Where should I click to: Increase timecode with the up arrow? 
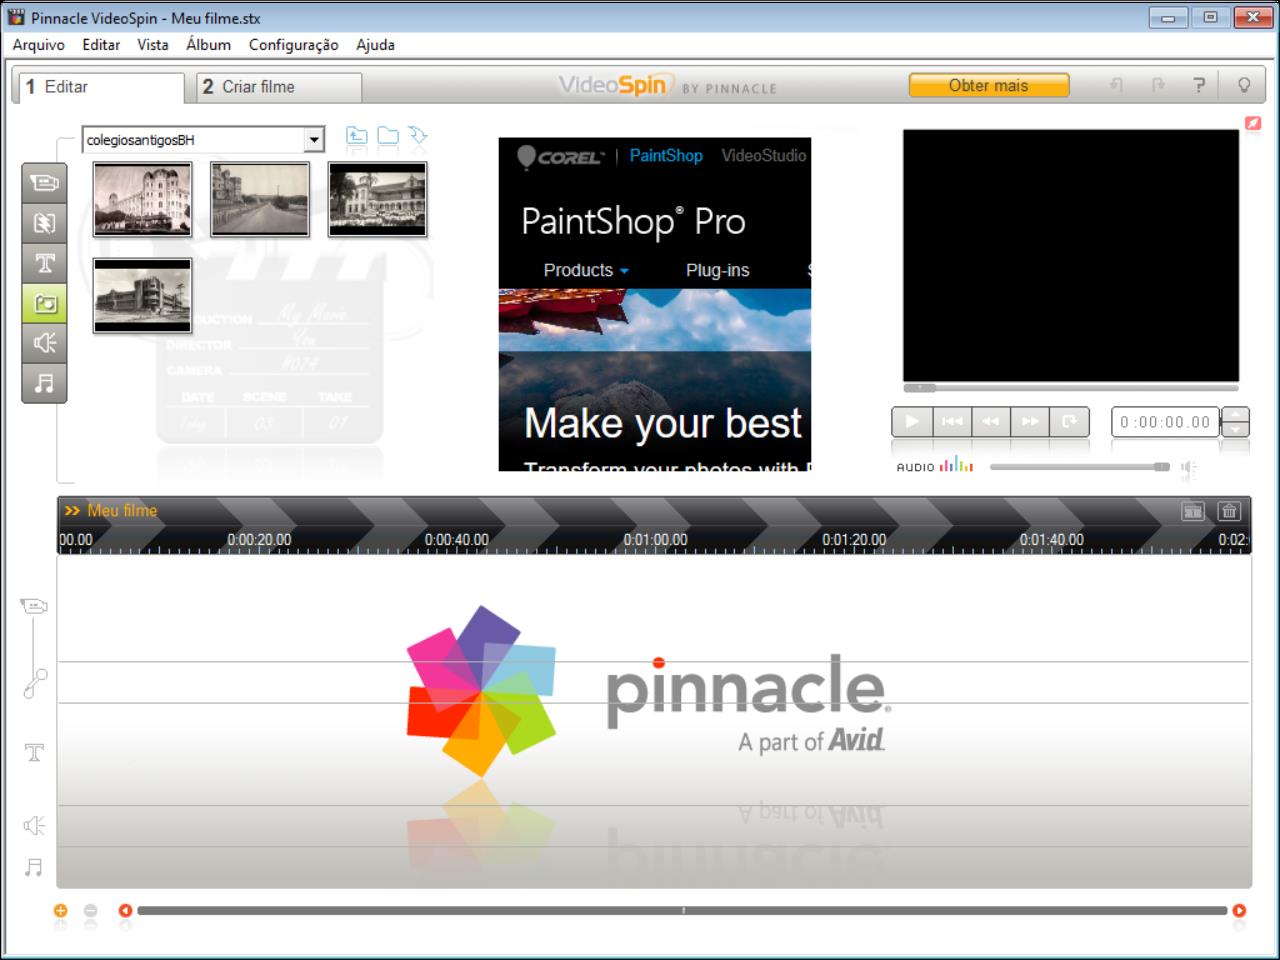(x=1236, y=414)
